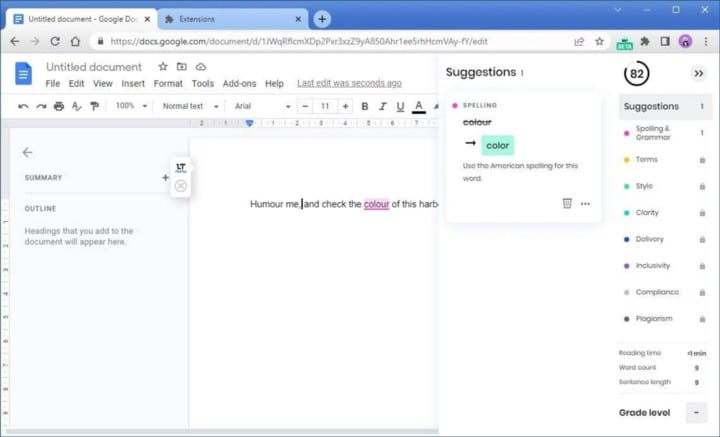Apply Italic formatting
The image size is (720, 437).
point(382,106)
